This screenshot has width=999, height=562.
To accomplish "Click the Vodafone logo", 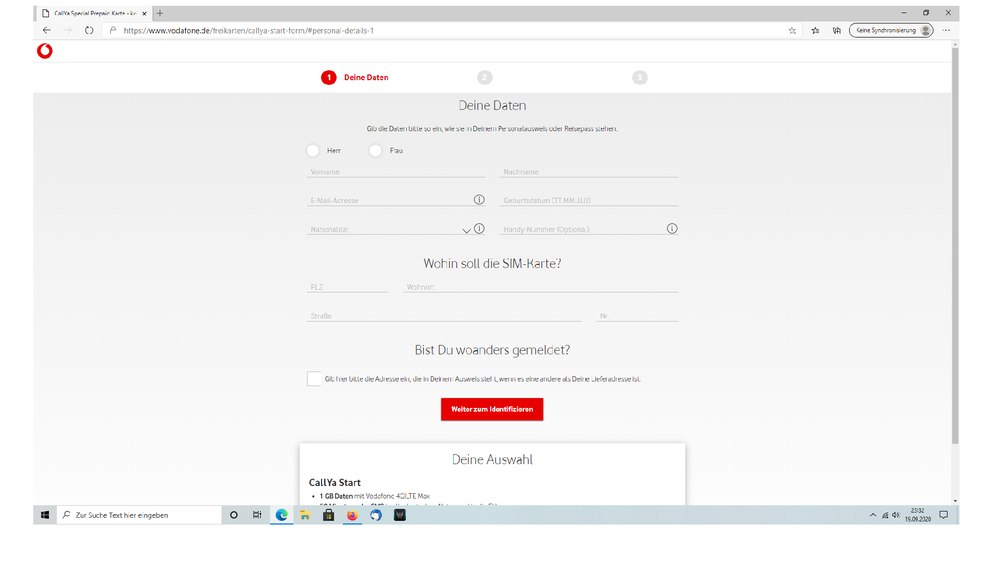I will [x=45, y=51].
